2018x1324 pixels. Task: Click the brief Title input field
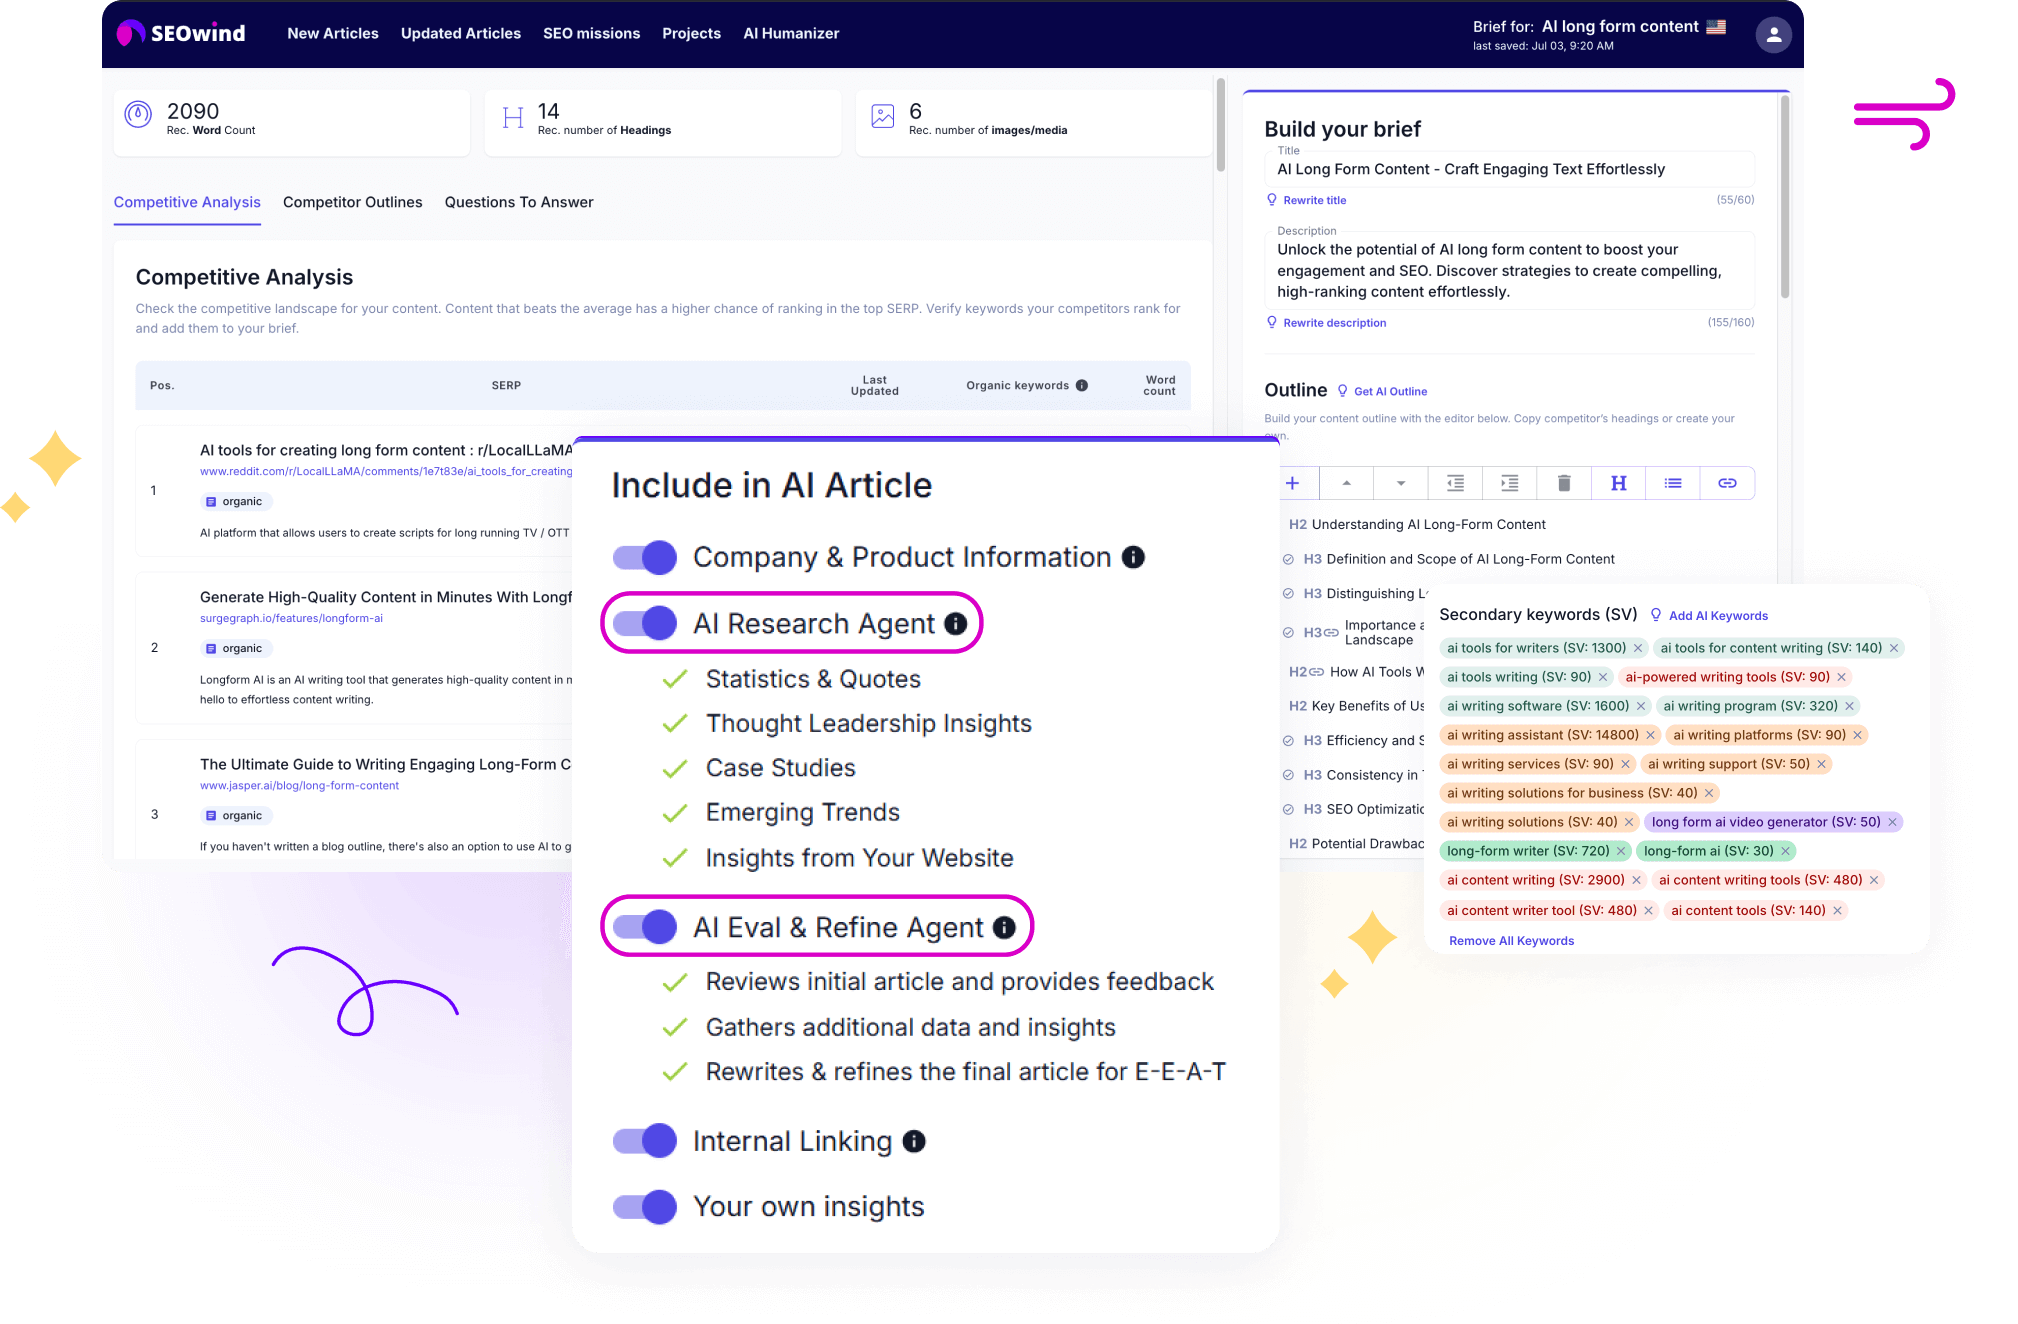tap(1510, 169)
